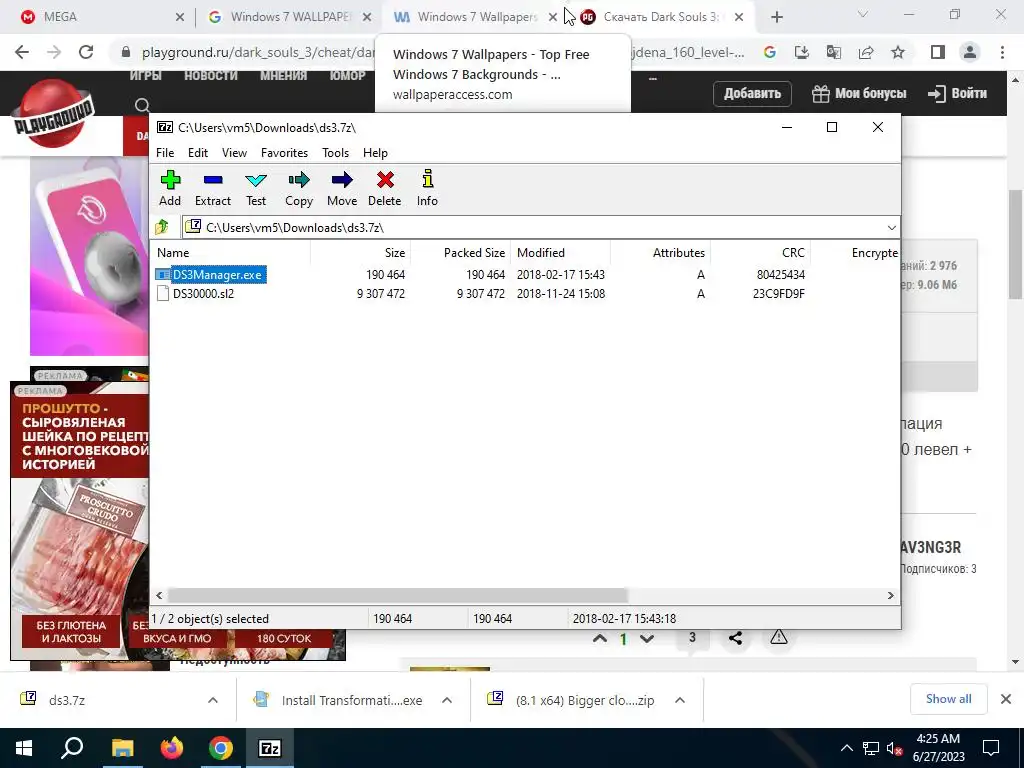Image resolution: width=1024 pixels, height=768 pixels.
Task: Open Firefox from taskbar
Action: click(172, 748)
